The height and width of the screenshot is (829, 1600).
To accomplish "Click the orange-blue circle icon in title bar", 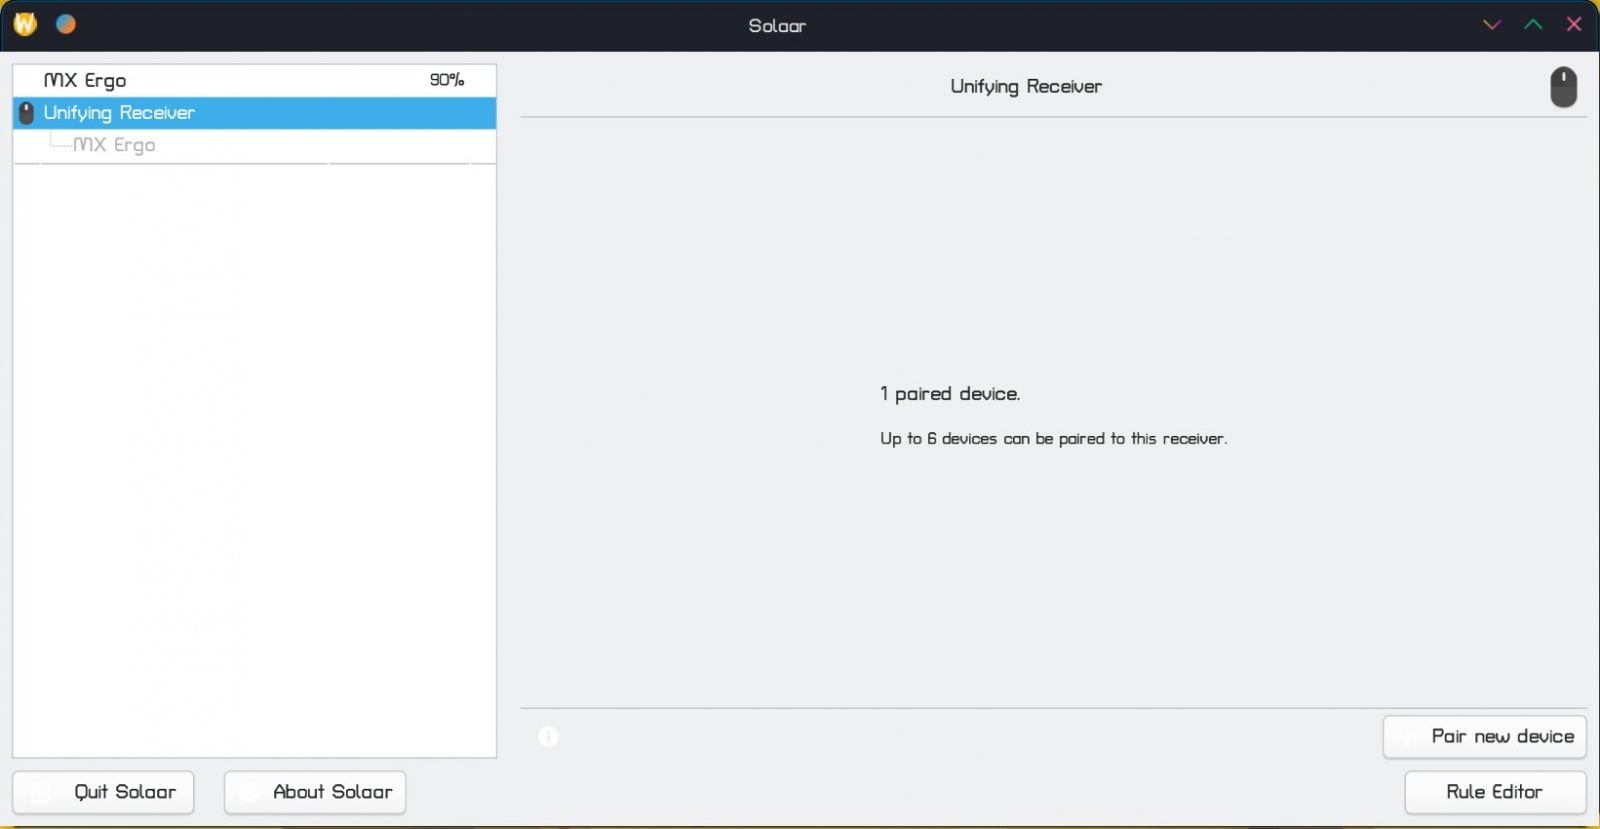I will click(66, 24).
